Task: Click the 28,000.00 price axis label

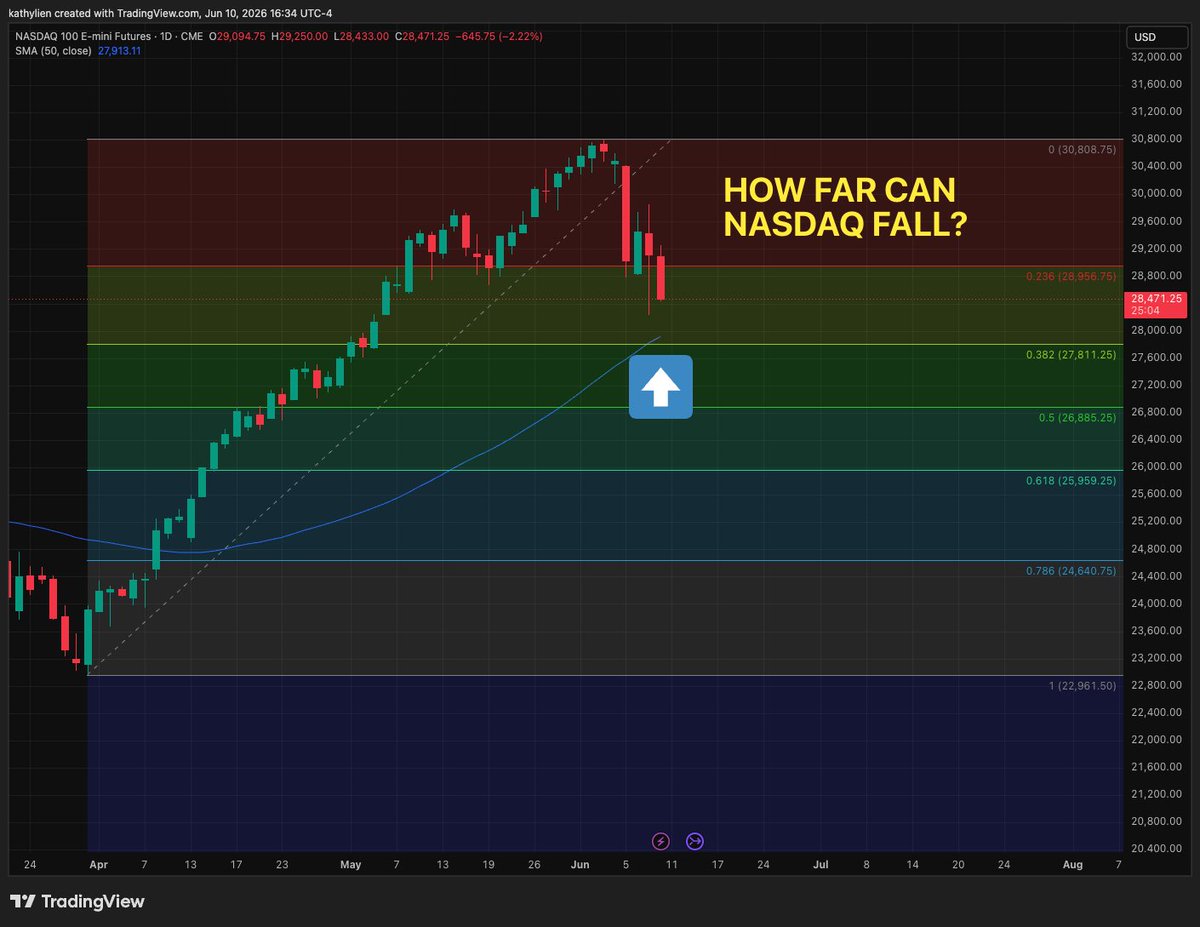Action: [1157, 330]
